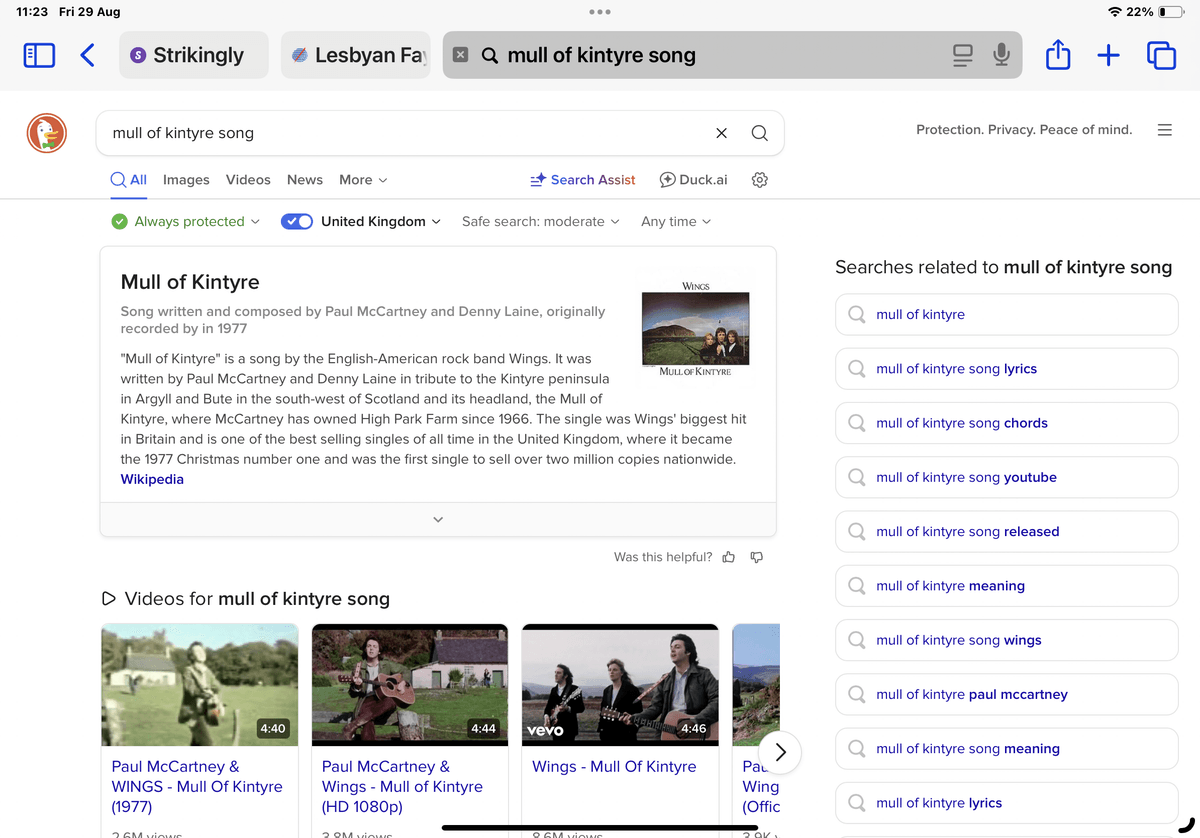
Task: Close the current tab with the X icon
Action: click(460, 55)
